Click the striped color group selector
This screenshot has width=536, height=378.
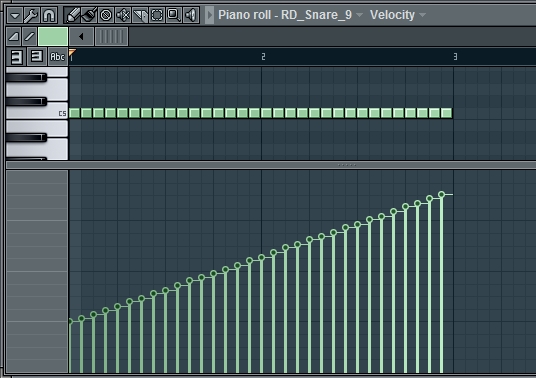pyautogui.click(x=111, y=36)
